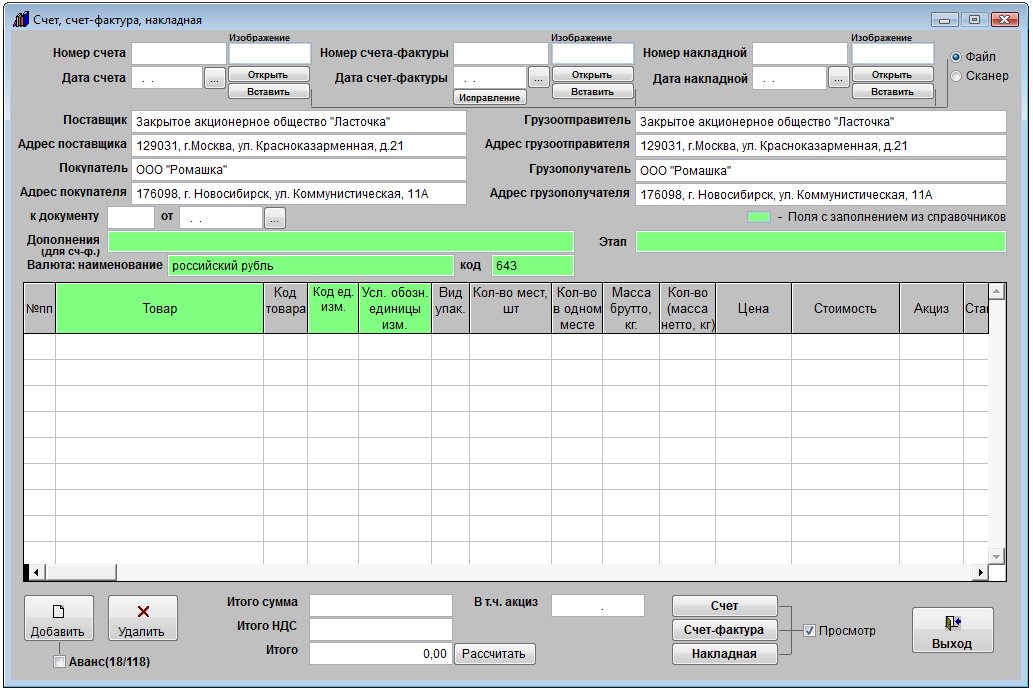The width and height of the screenshot is (1033, 690).
Task: Select the Сканер radio button
Action: coord(956,76)
